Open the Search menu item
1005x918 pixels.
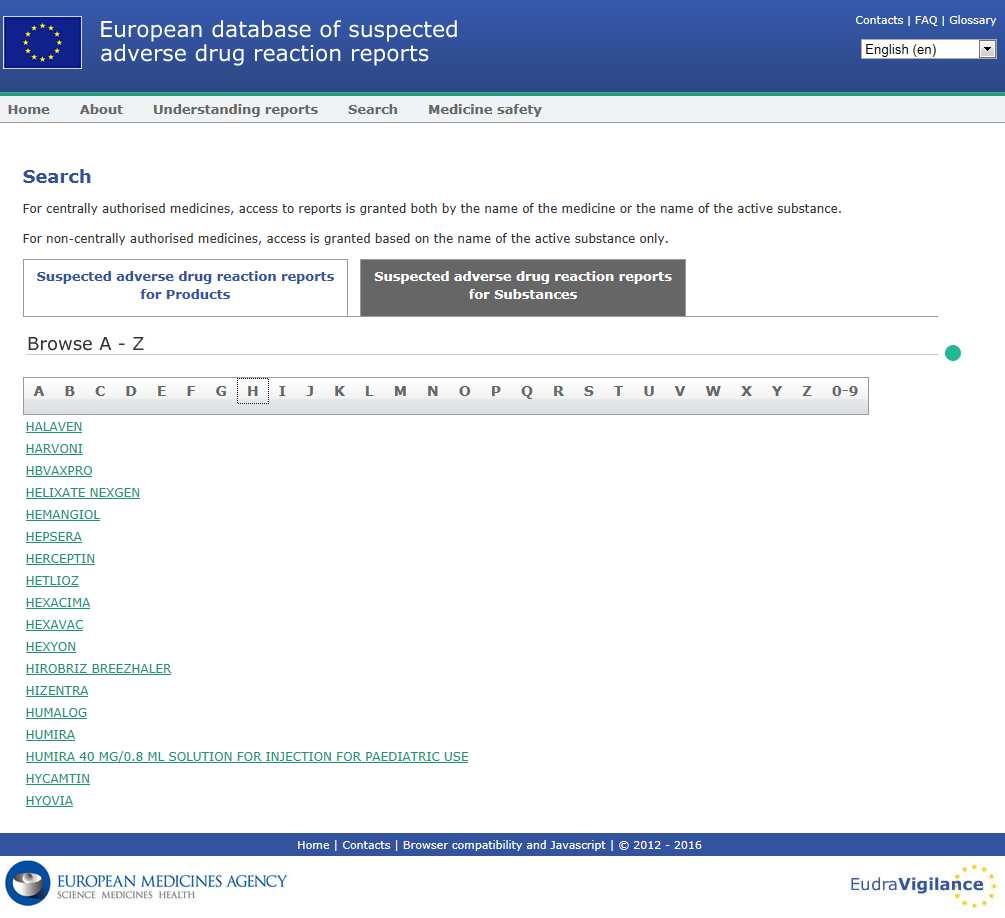372,110
